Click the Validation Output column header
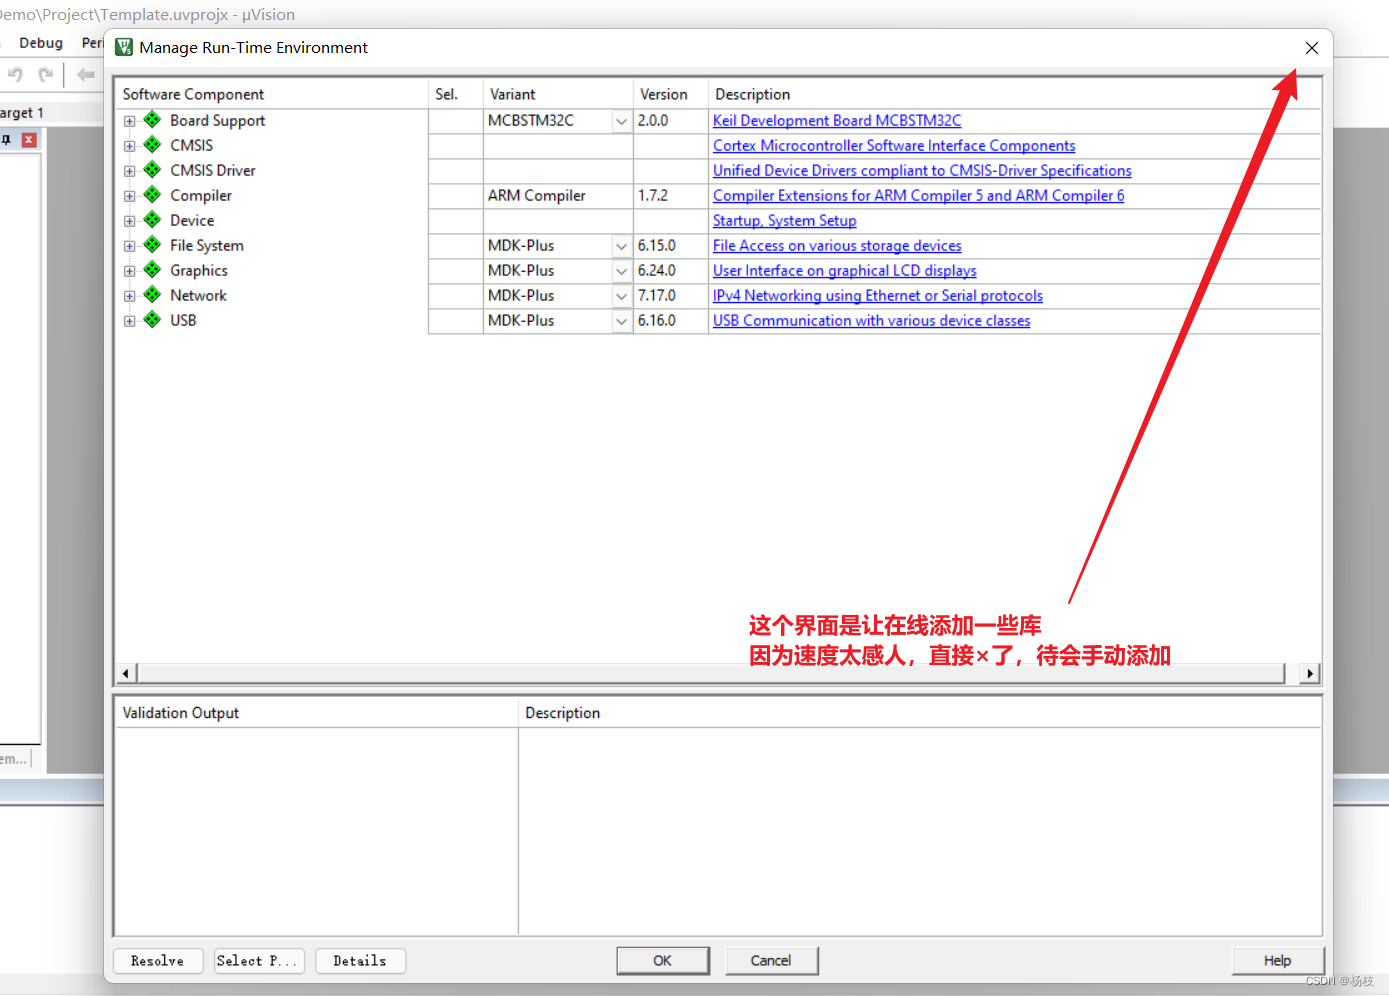1389x996 pixels. tap(317, 713)
